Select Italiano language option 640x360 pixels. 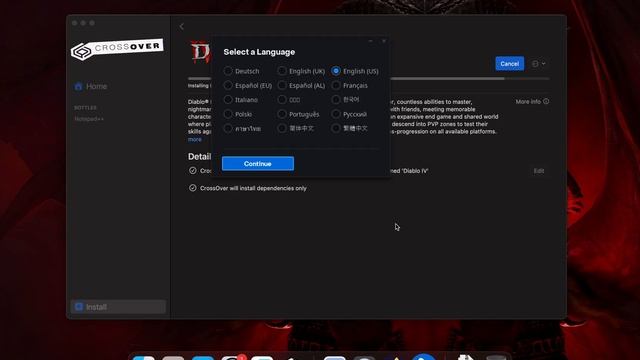click(241, 100)
